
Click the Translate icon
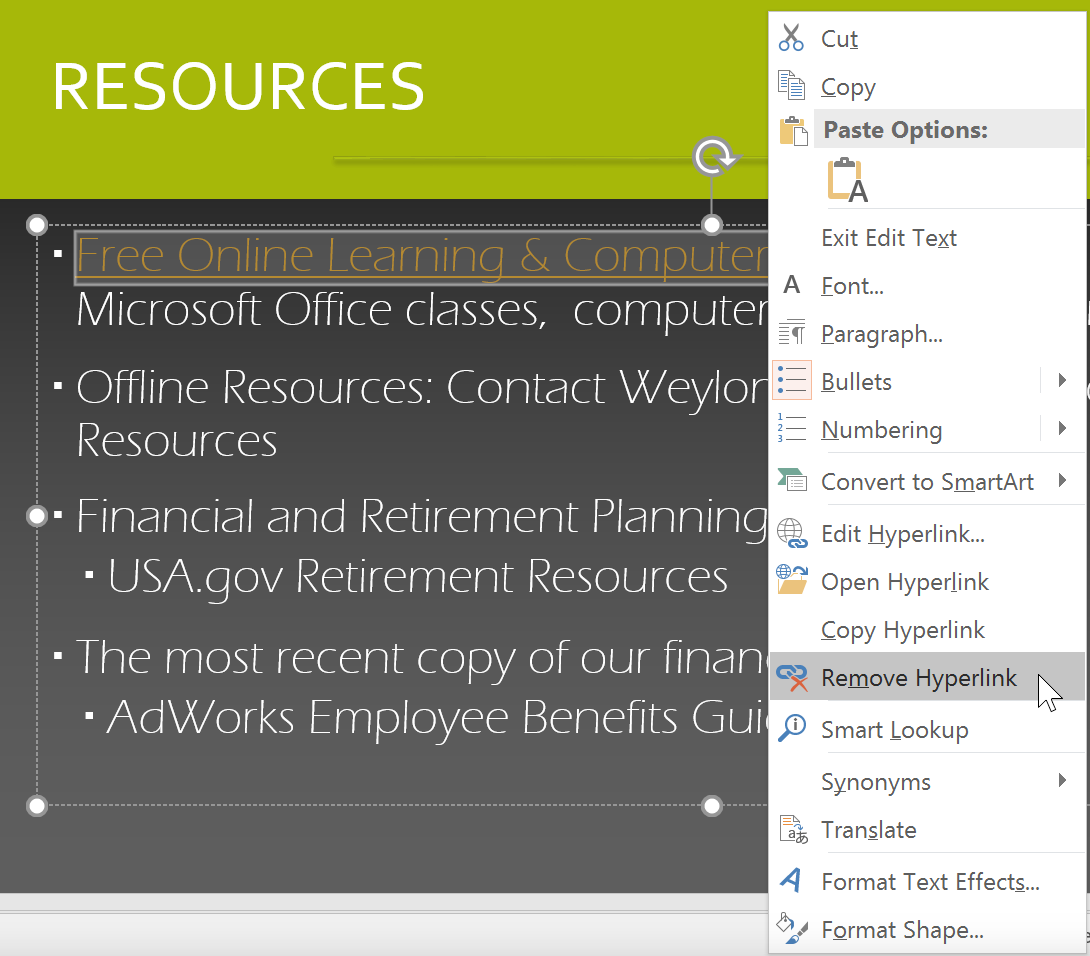pyautogui.click(x=791, y=830)
